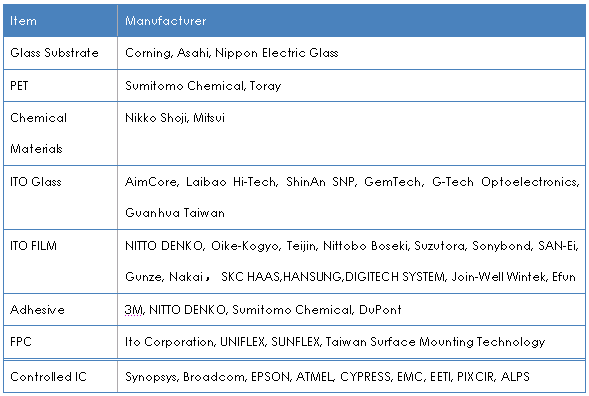Click the Item column header
Screen dimensions: 589x396
[60, 21]
